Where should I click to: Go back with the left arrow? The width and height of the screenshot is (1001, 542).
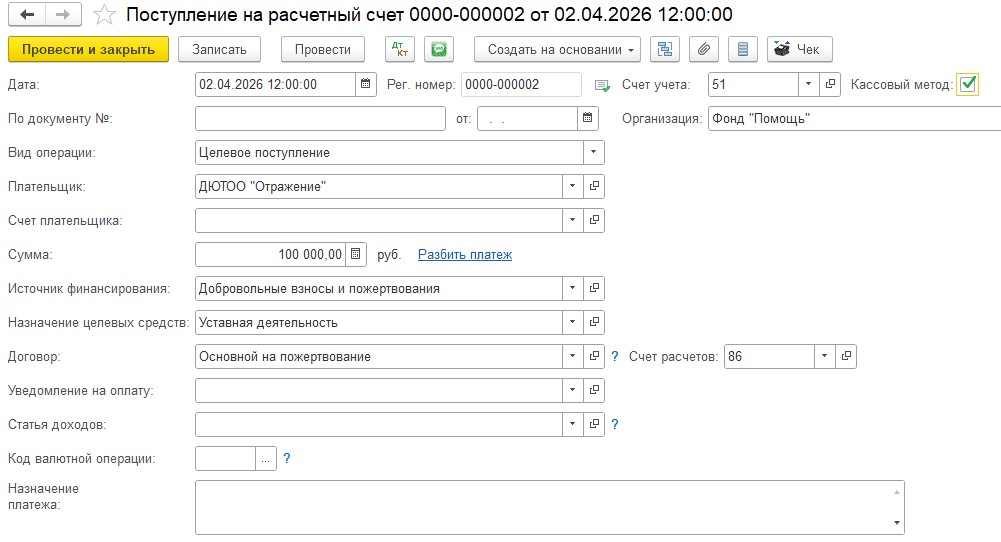click(x=27, y=14)
